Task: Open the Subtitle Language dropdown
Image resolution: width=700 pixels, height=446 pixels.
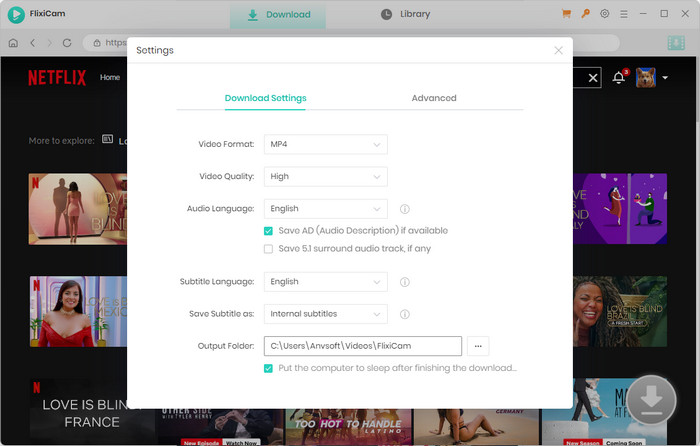Action: tap(325, 282)
